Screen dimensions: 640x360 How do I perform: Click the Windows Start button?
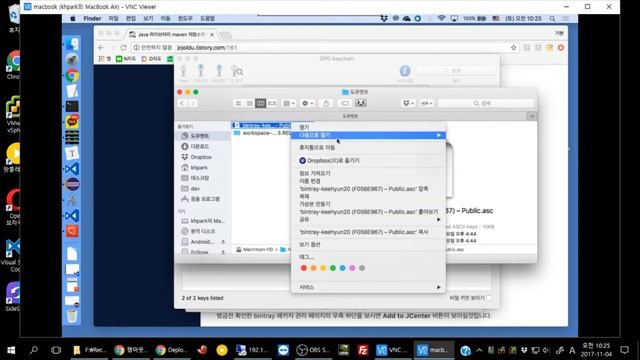(x=11, y=350)
